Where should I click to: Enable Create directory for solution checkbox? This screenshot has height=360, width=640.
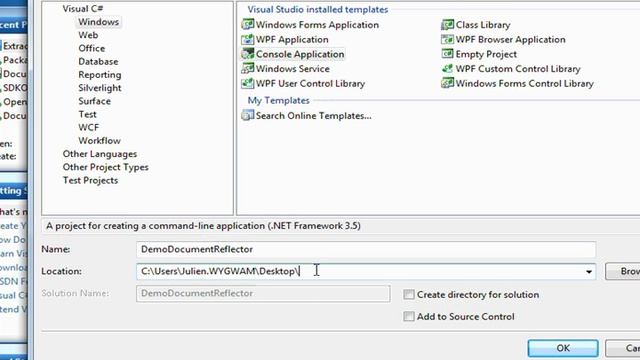coord(409,295)
